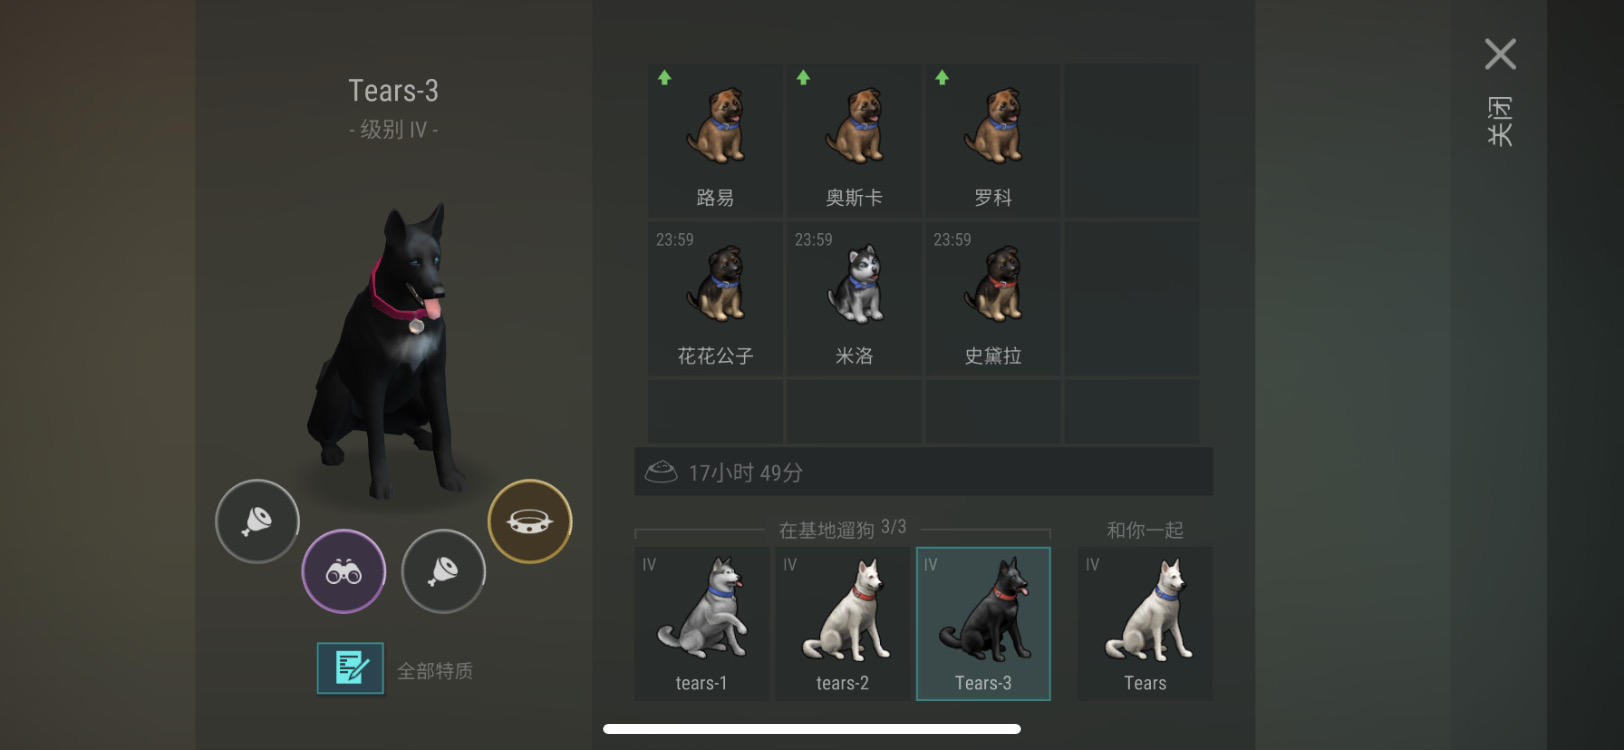
Task: Click the 17小时 49分 feeding timer bar
Action: click(x=924, y=472)
